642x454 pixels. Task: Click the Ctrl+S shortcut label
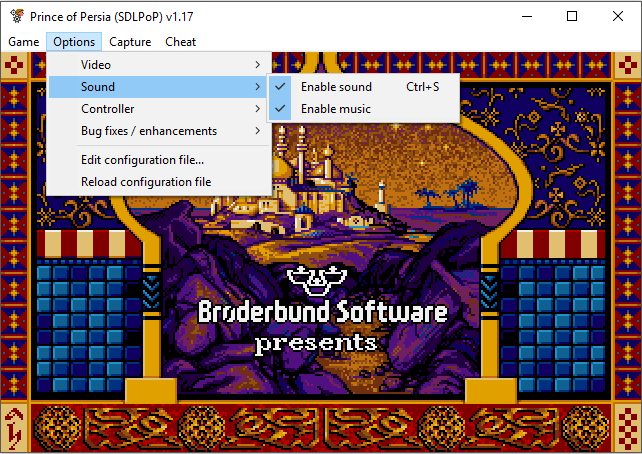[x=423, y=87]
